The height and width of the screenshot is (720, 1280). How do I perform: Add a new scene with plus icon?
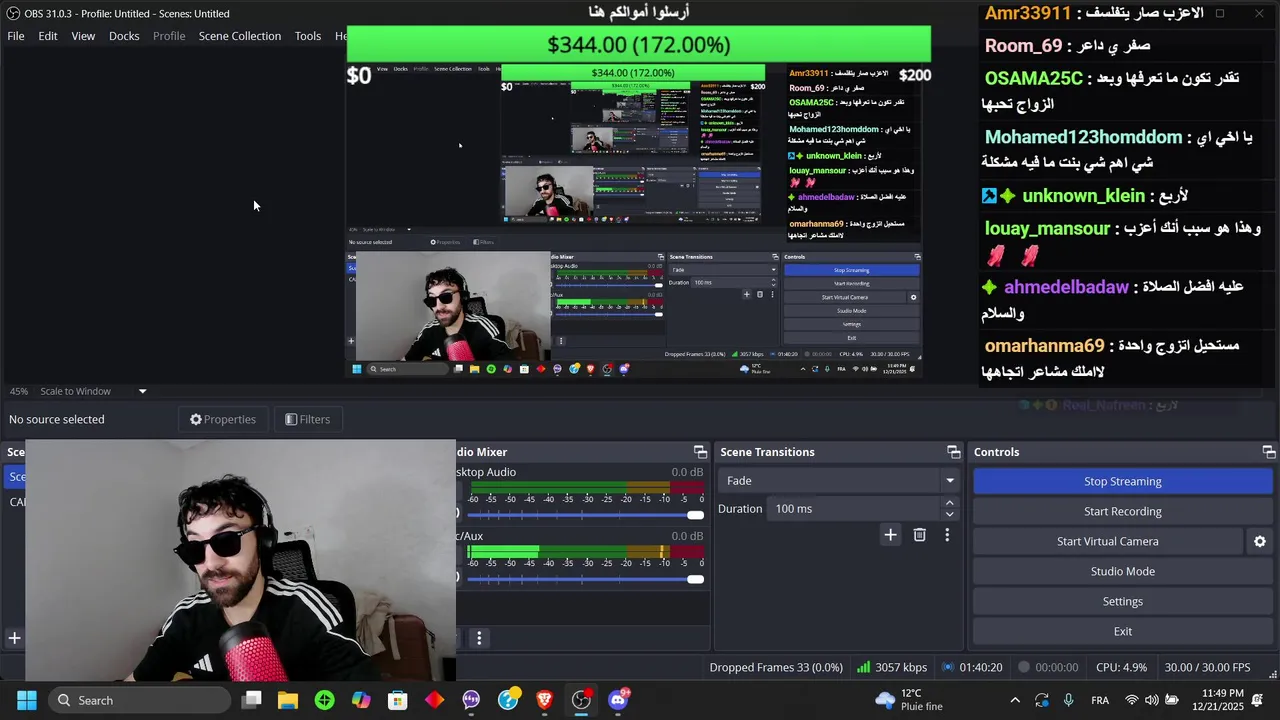click(14, 638)
